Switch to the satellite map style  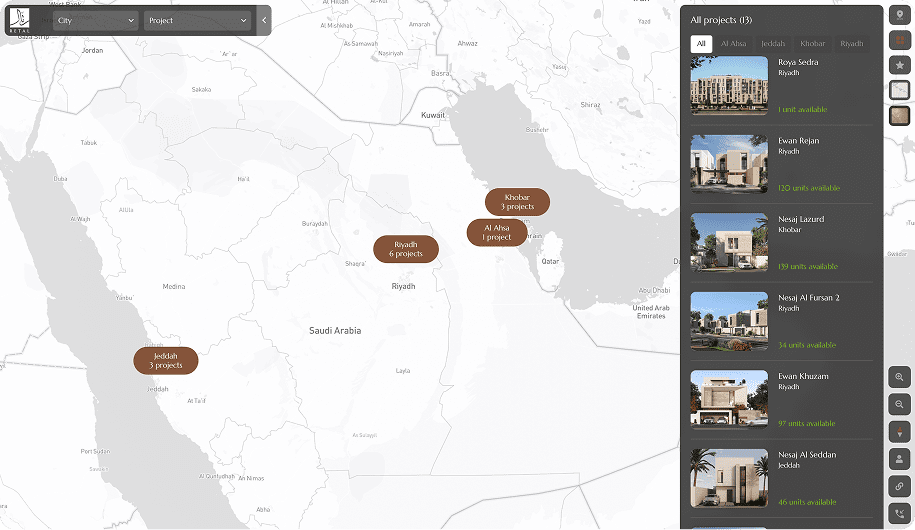coord(900,115)
